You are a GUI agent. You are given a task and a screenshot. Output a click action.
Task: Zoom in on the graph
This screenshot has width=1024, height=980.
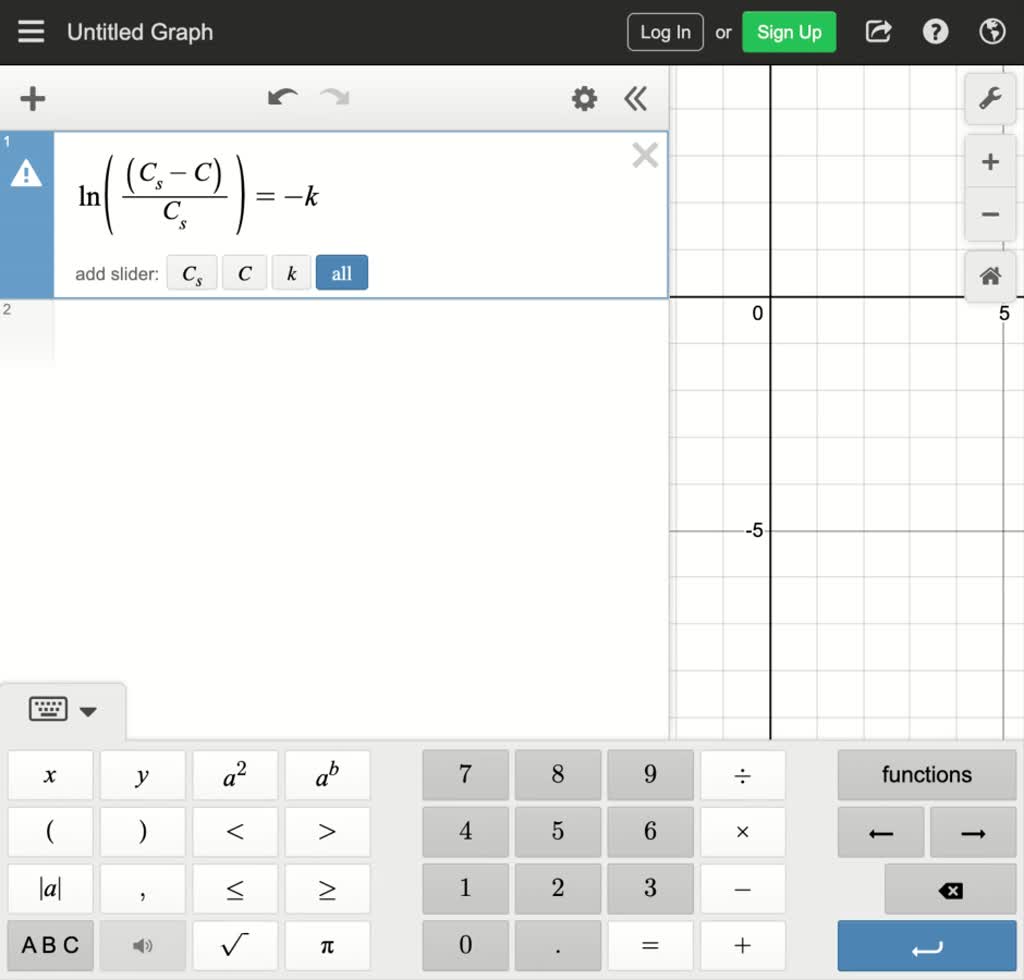click(990, 162)
